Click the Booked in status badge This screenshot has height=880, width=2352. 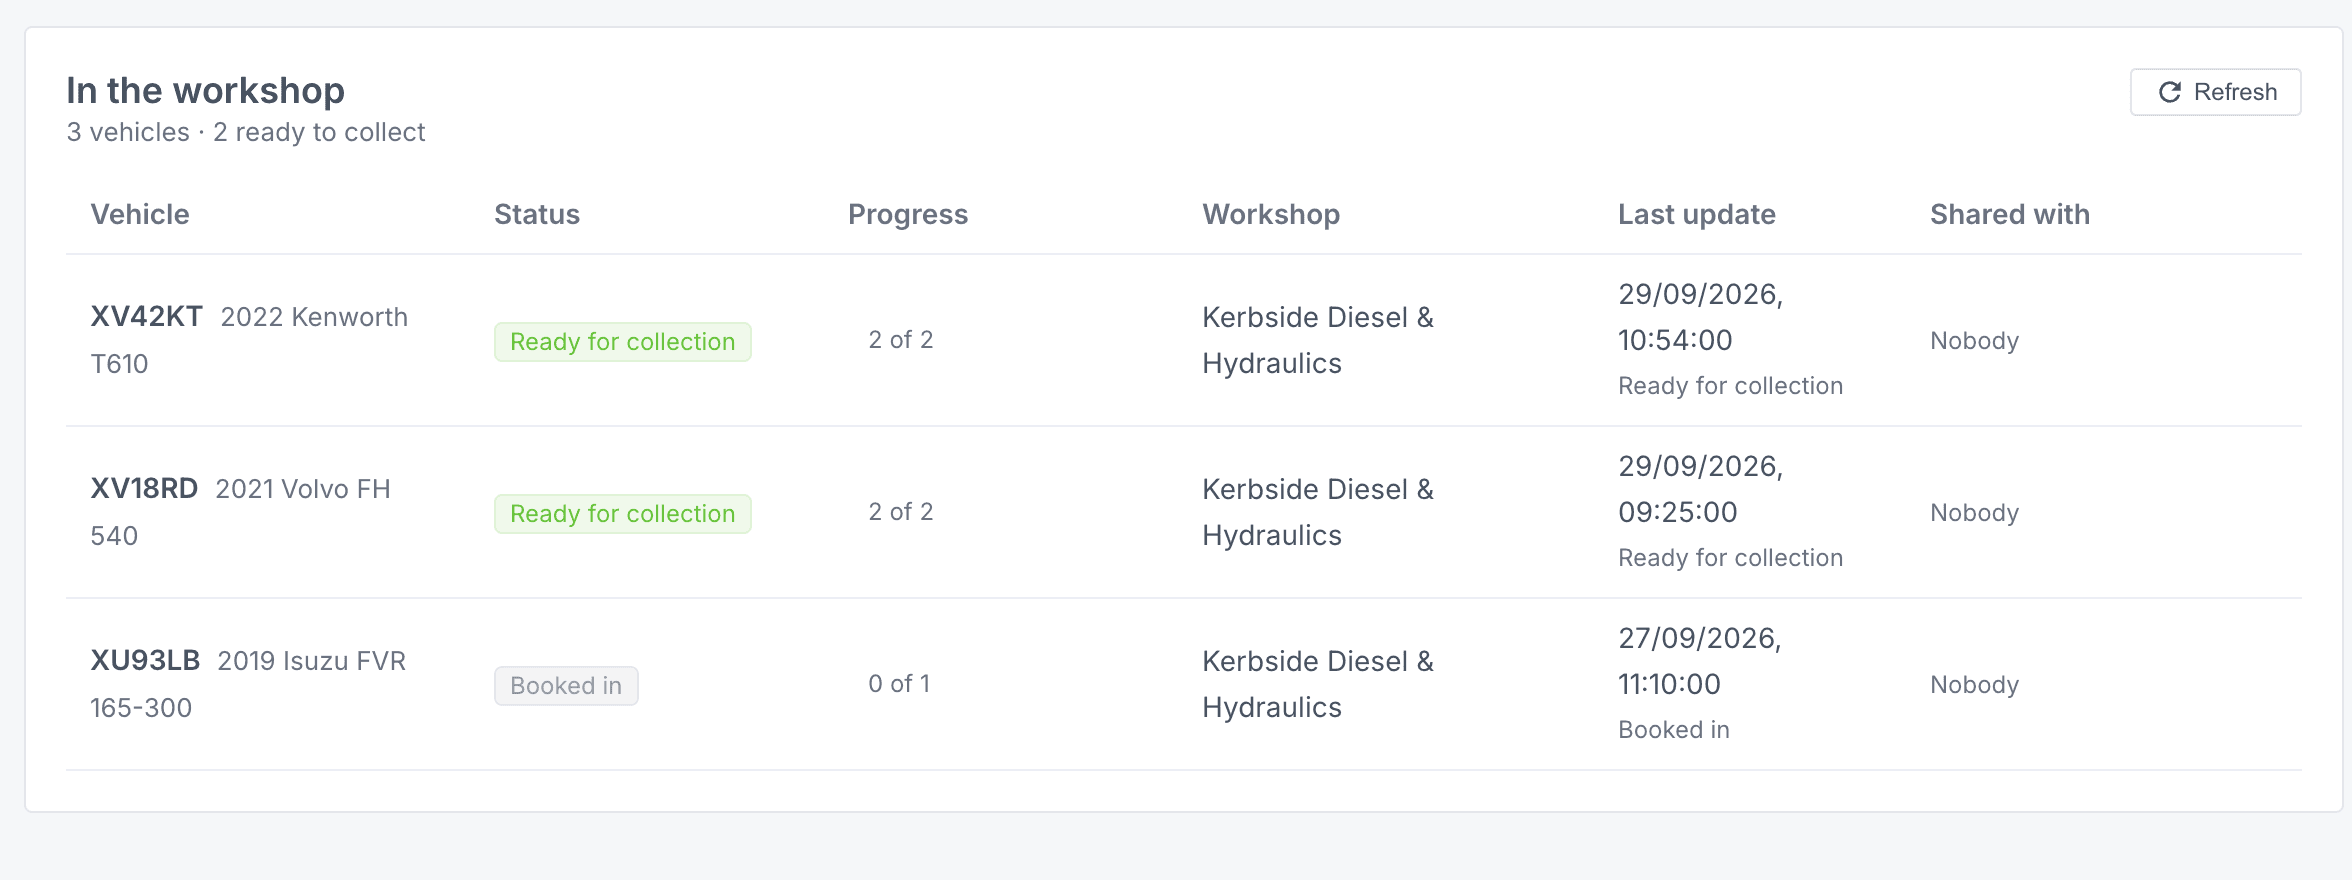566,686
